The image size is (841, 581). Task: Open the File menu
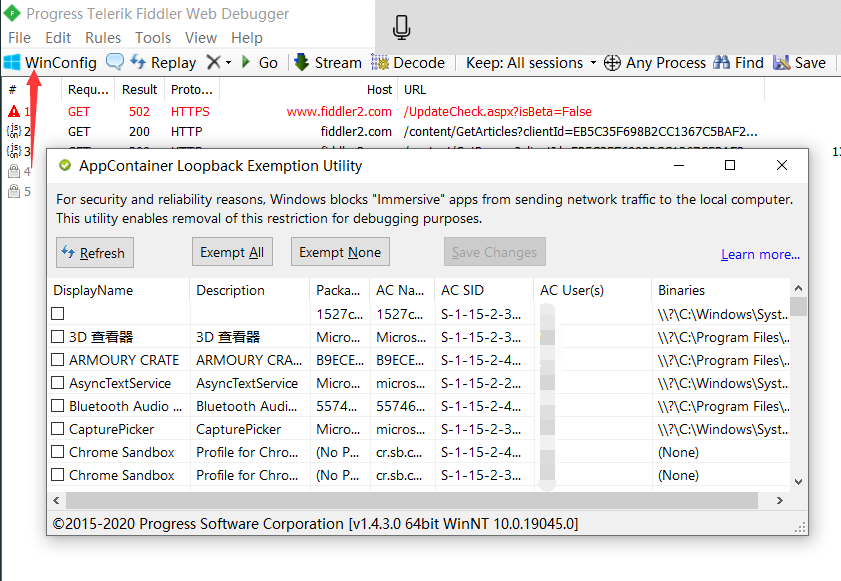pos(19,38)
